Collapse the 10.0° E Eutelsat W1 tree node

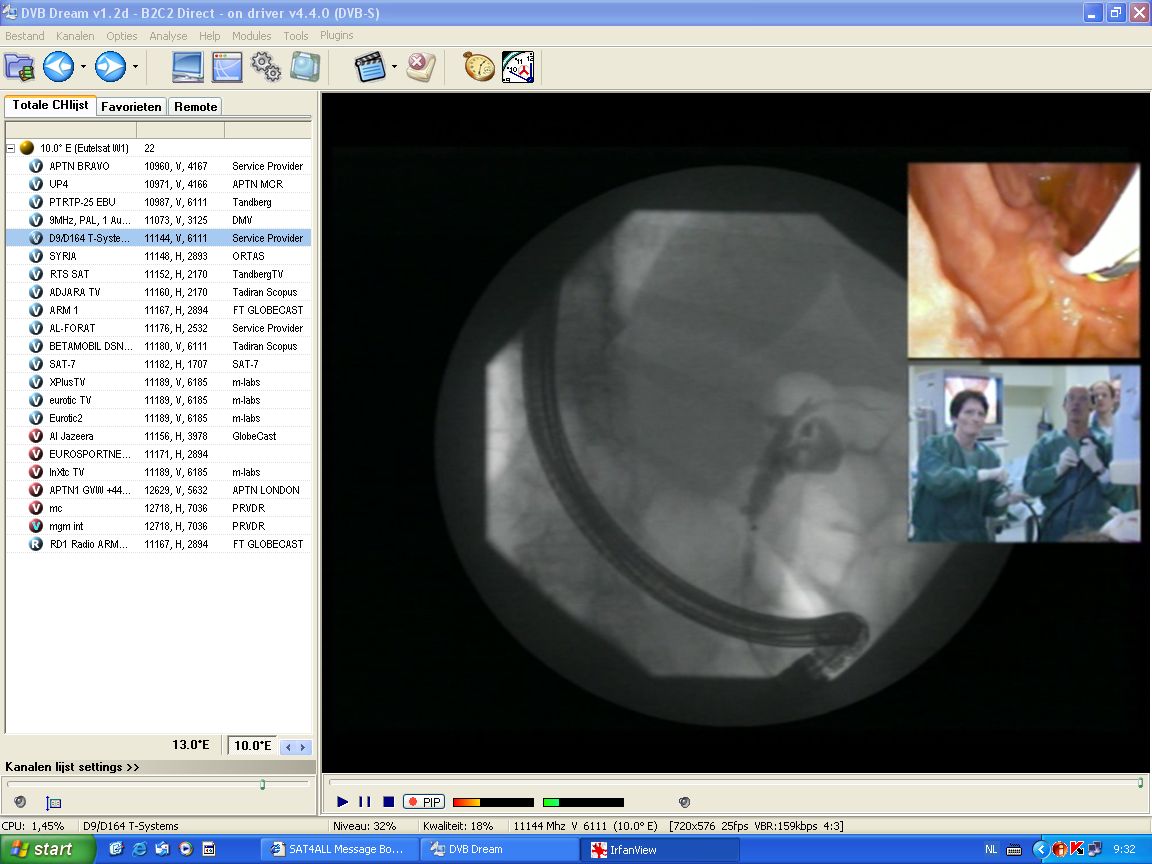click(x=11, y=148)
